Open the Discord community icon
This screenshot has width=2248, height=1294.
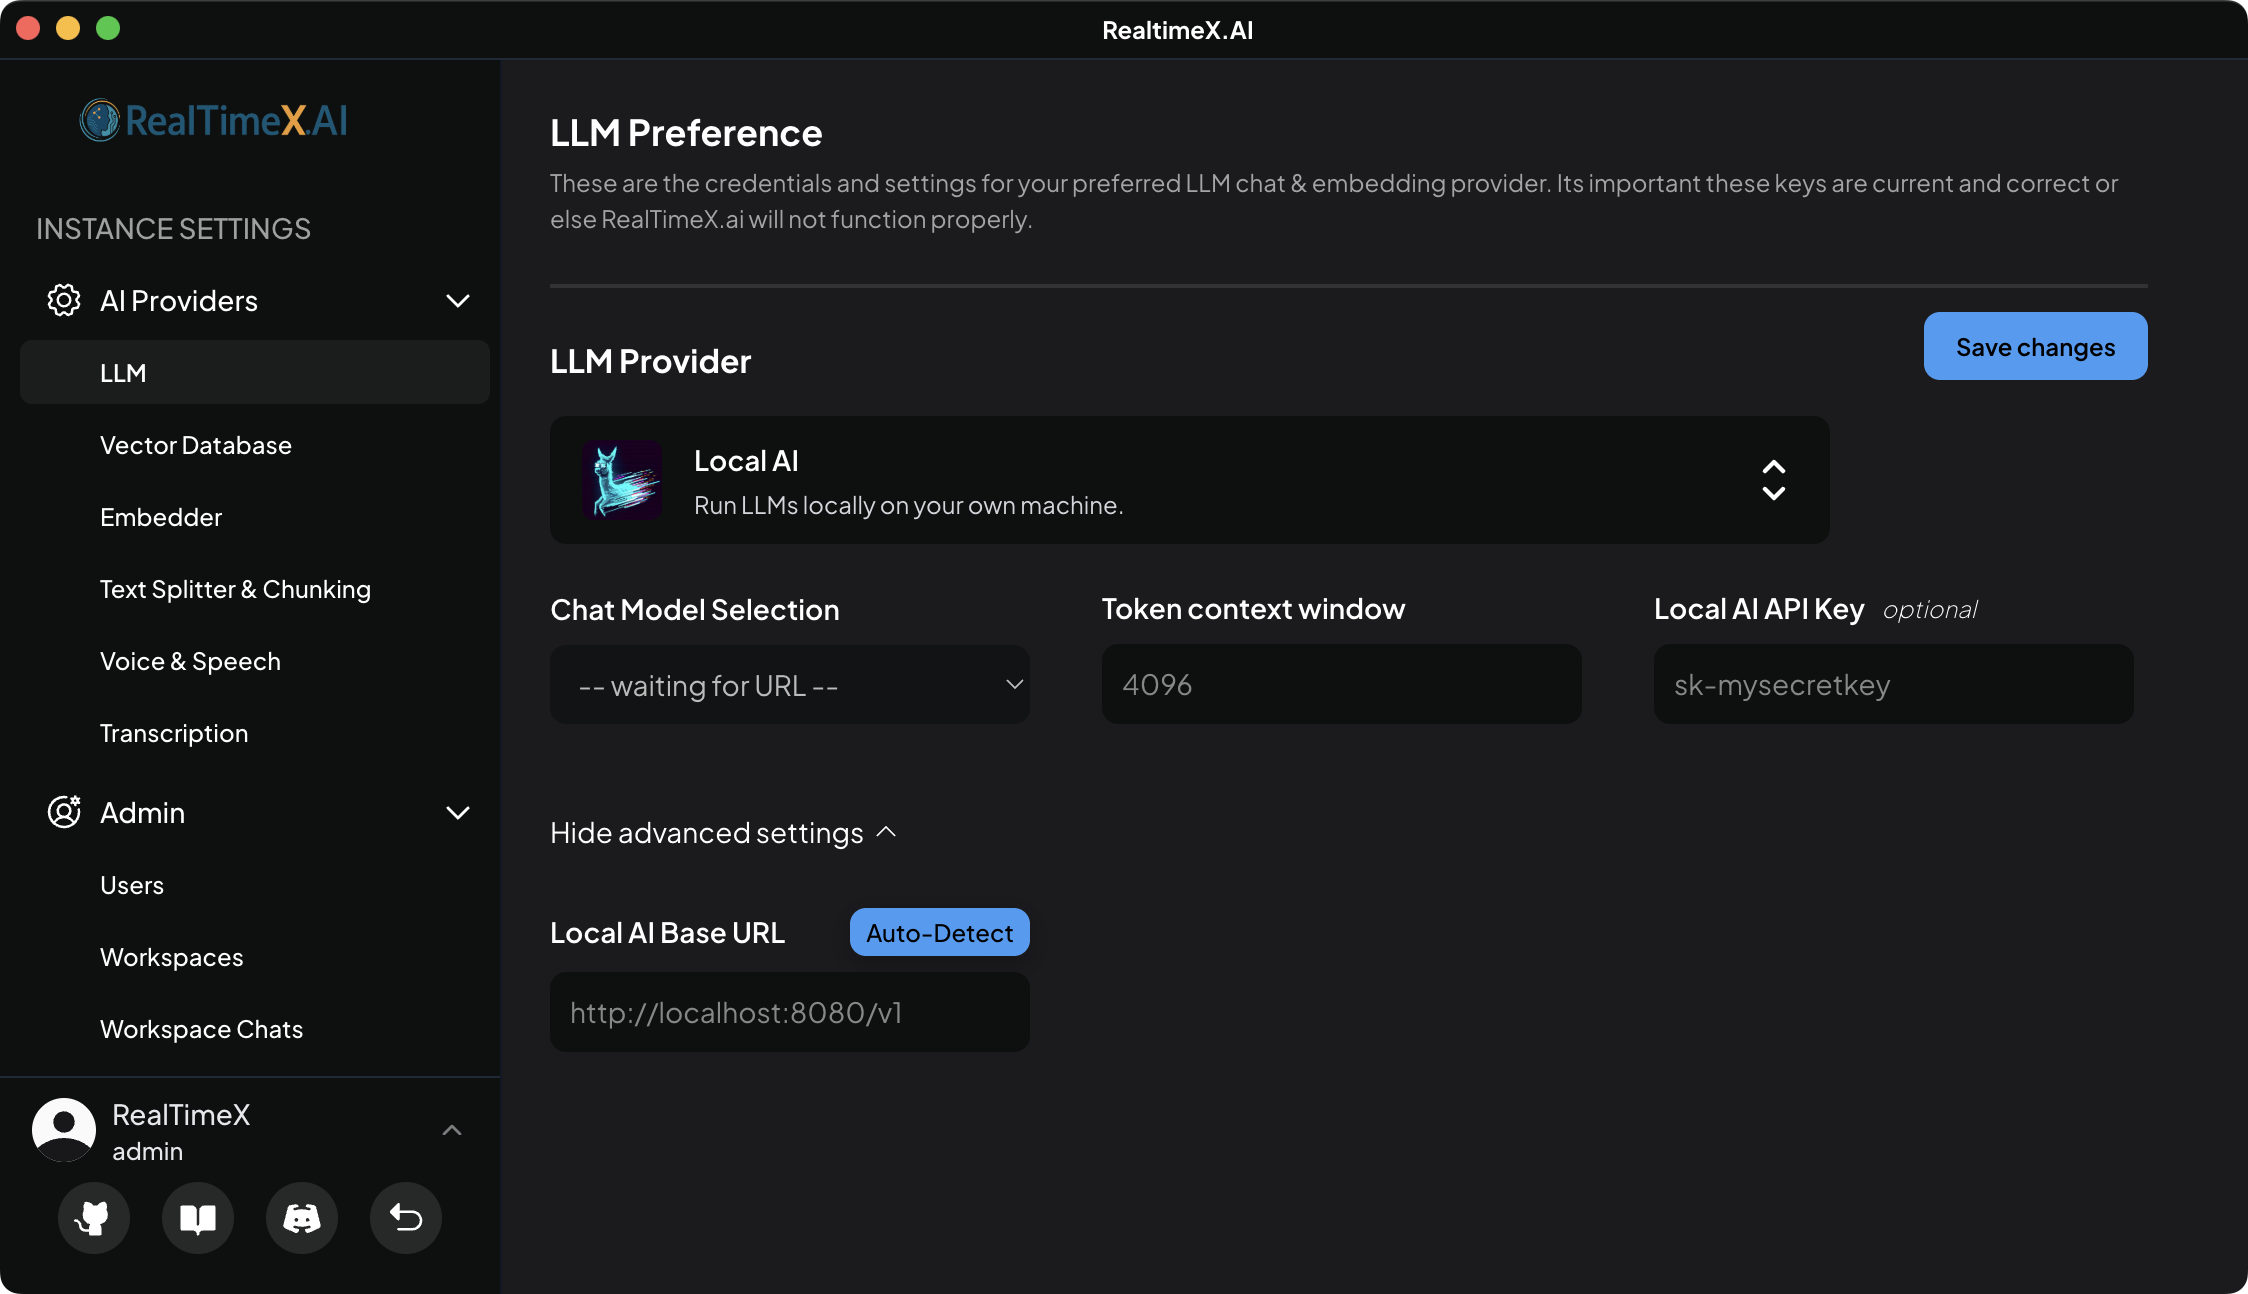pyautogui.click(x=301, y=1218)
